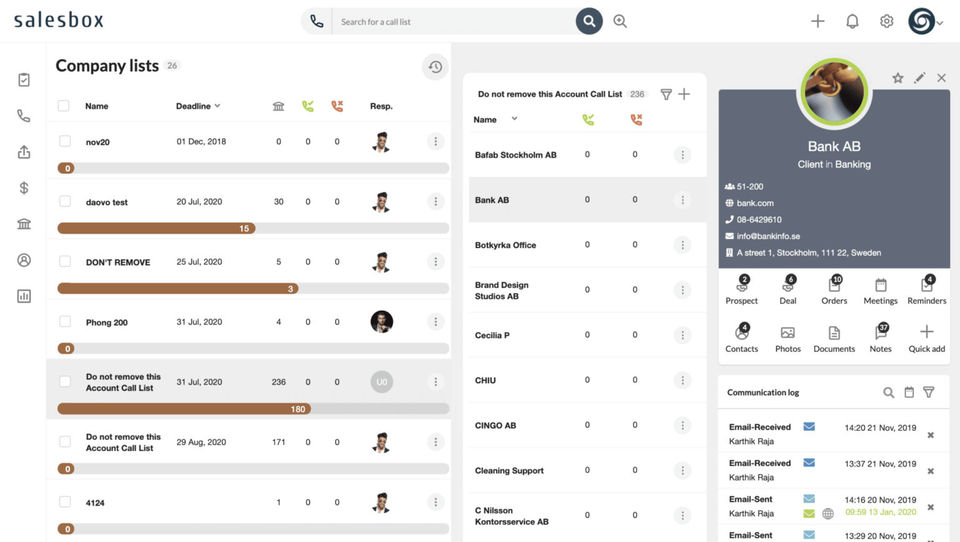Add an account with the plus icon in call list
This screenshot has height=542, width=960.
tap(684, 94)
